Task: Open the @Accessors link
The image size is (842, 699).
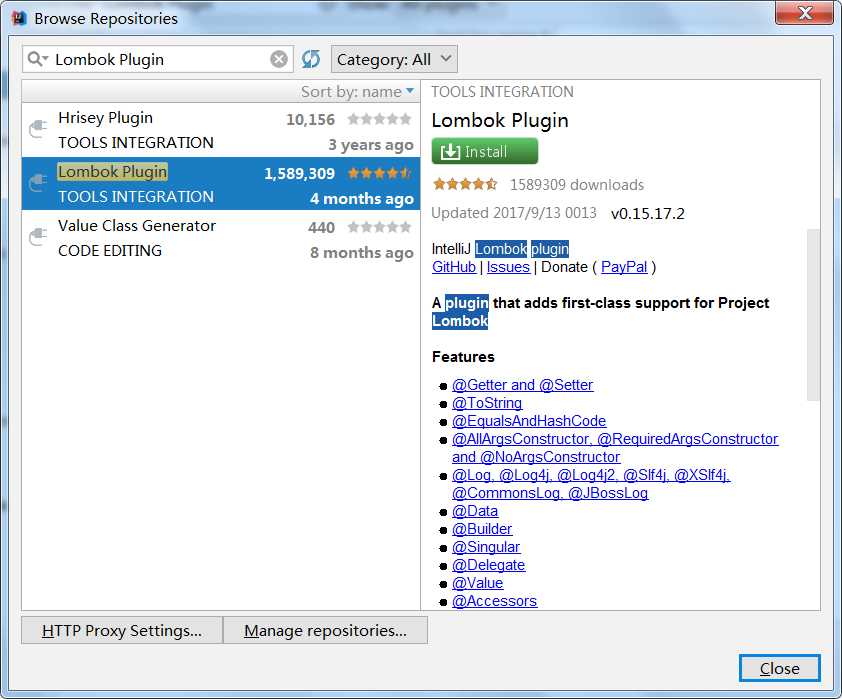Action: point(495,601)
